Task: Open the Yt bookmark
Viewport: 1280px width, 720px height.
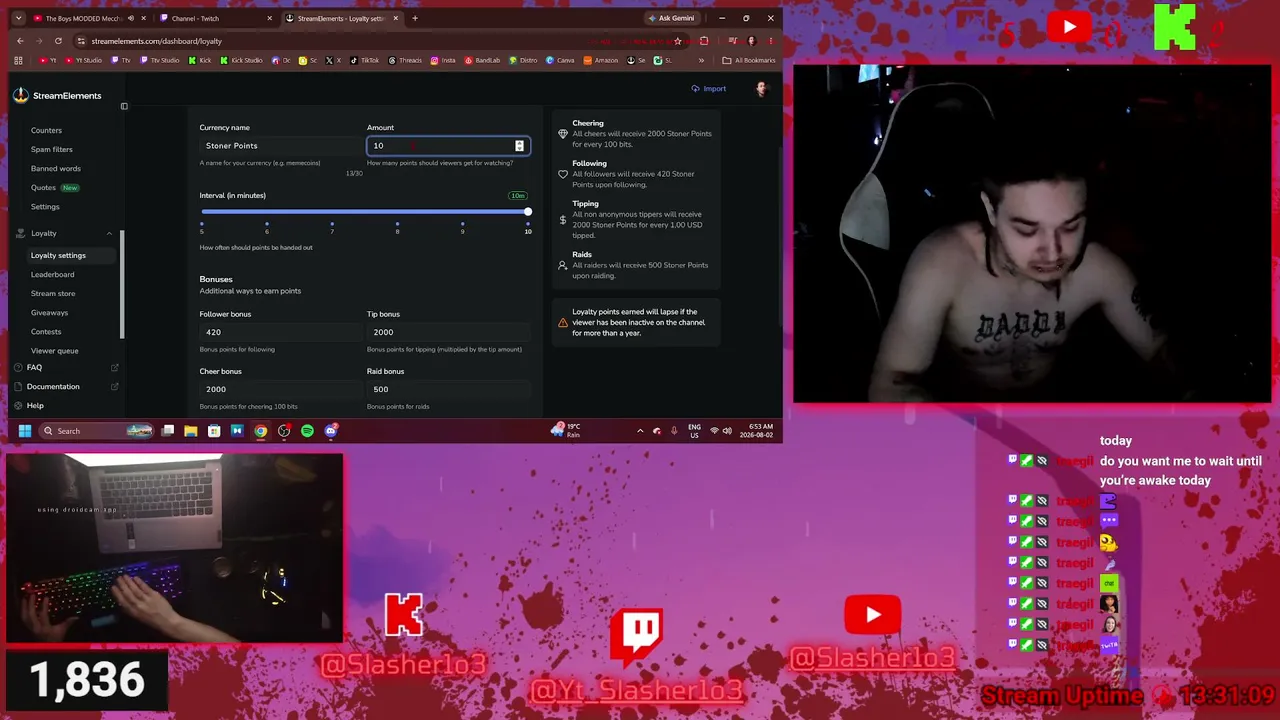Action: coord(47,60)
